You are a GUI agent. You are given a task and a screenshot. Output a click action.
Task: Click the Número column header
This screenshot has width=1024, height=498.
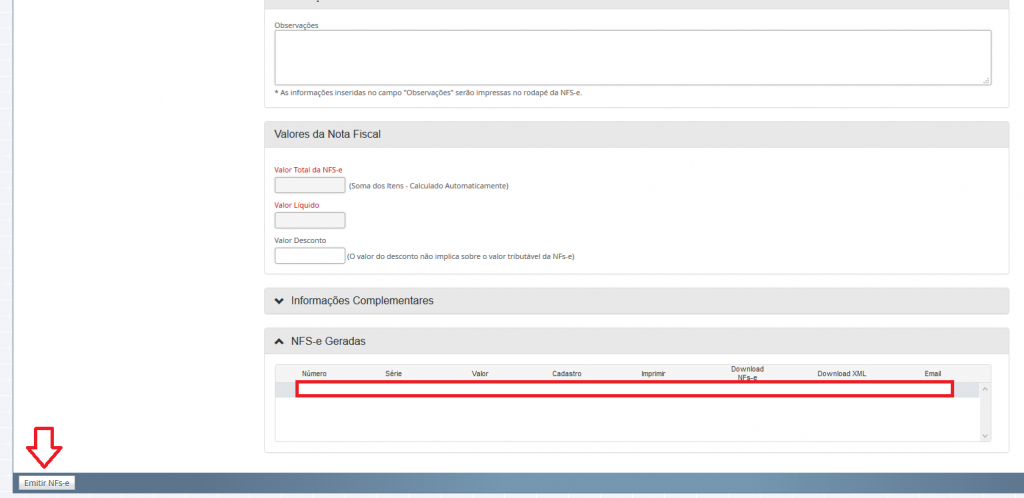tap(314, 373)
